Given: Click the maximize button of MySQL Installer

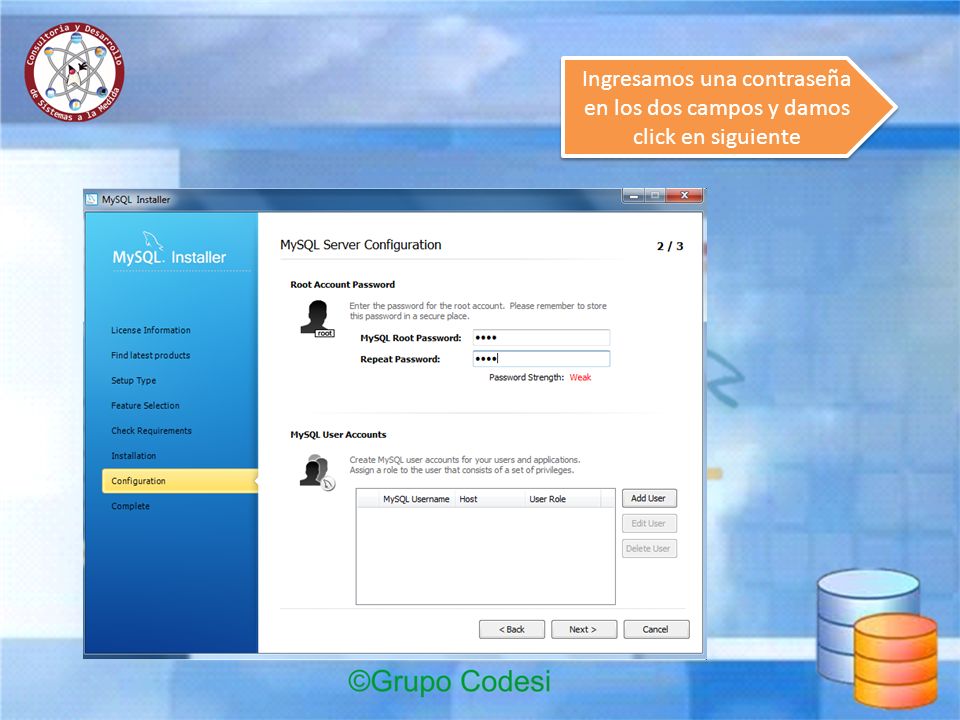Looking at the screenshot, I should coord(655,195).
